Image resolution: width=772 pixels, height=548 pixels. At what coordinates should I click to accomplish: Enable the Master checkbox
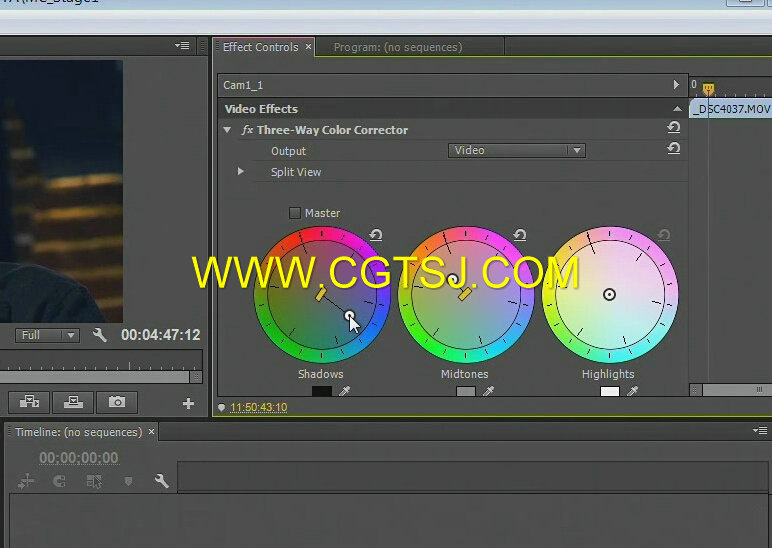[x=294, y=213]
